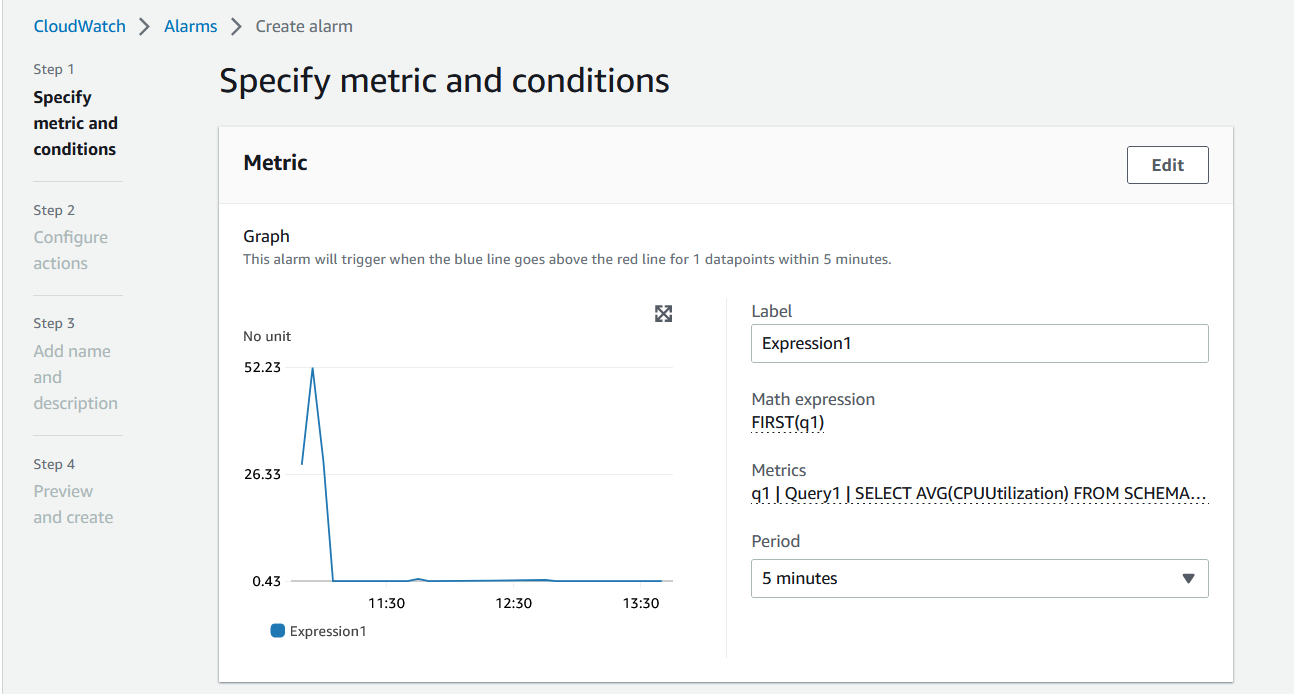The image size is (1294, 694).
Task: Select Step 1 Specify metric and conditions
Action: [x=75, y=123]
